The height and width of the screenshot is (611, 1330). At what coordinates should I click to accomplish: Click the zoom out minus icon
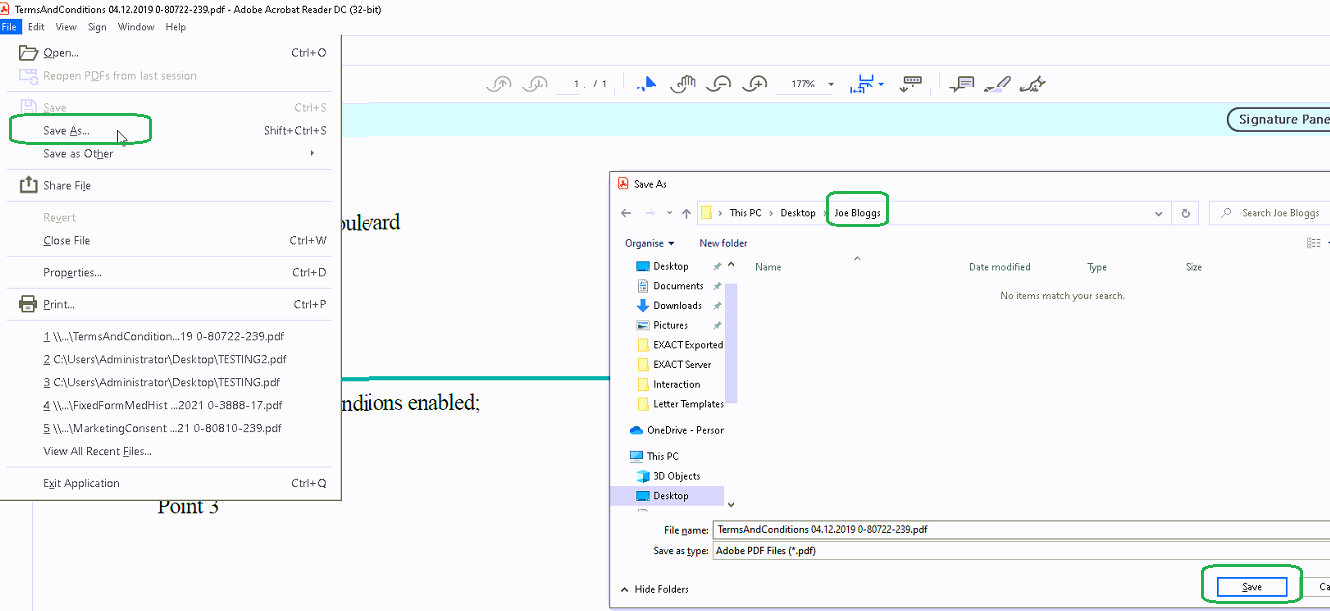click(718, 84)
